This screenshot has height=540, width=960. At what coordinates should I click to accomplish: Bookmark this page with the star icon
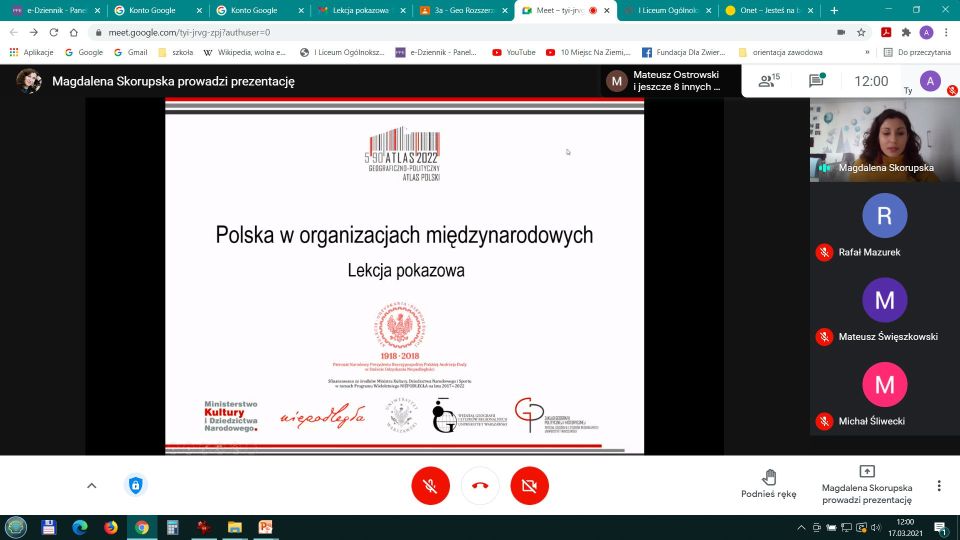click(x=861, y=32)
